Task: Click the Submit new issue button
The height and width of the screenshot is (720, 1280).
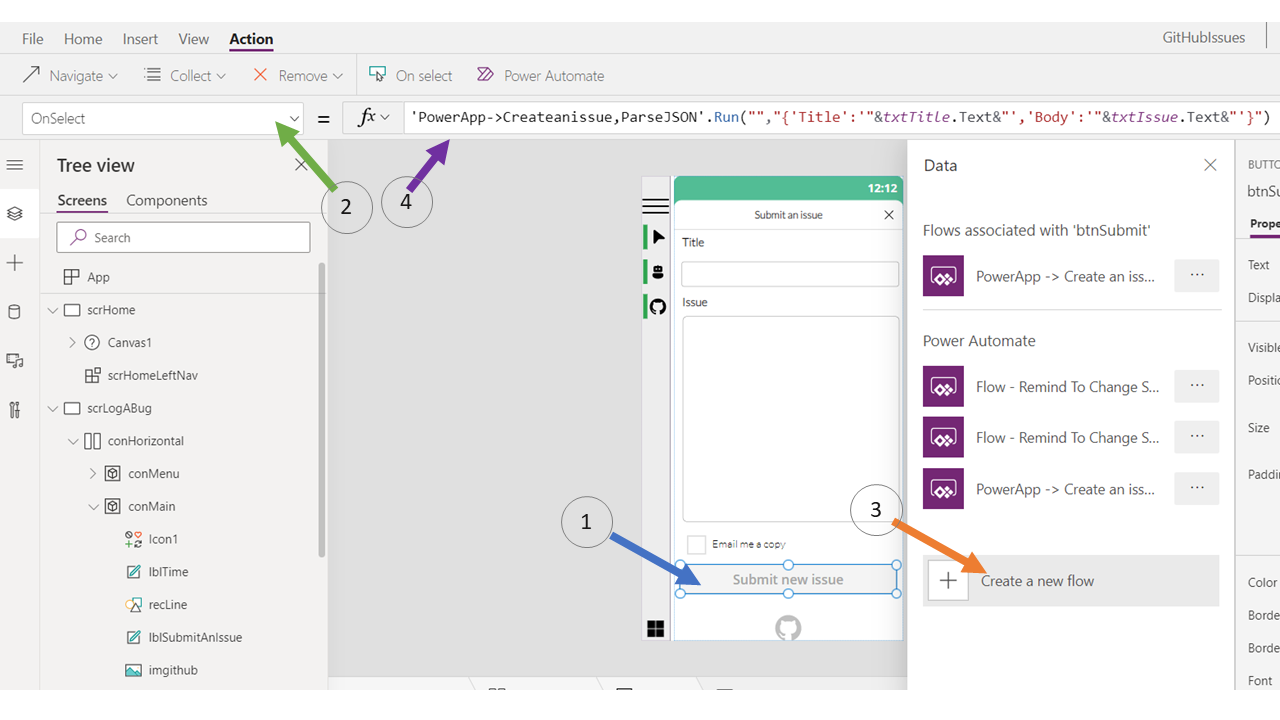Action: click(788, 579)
